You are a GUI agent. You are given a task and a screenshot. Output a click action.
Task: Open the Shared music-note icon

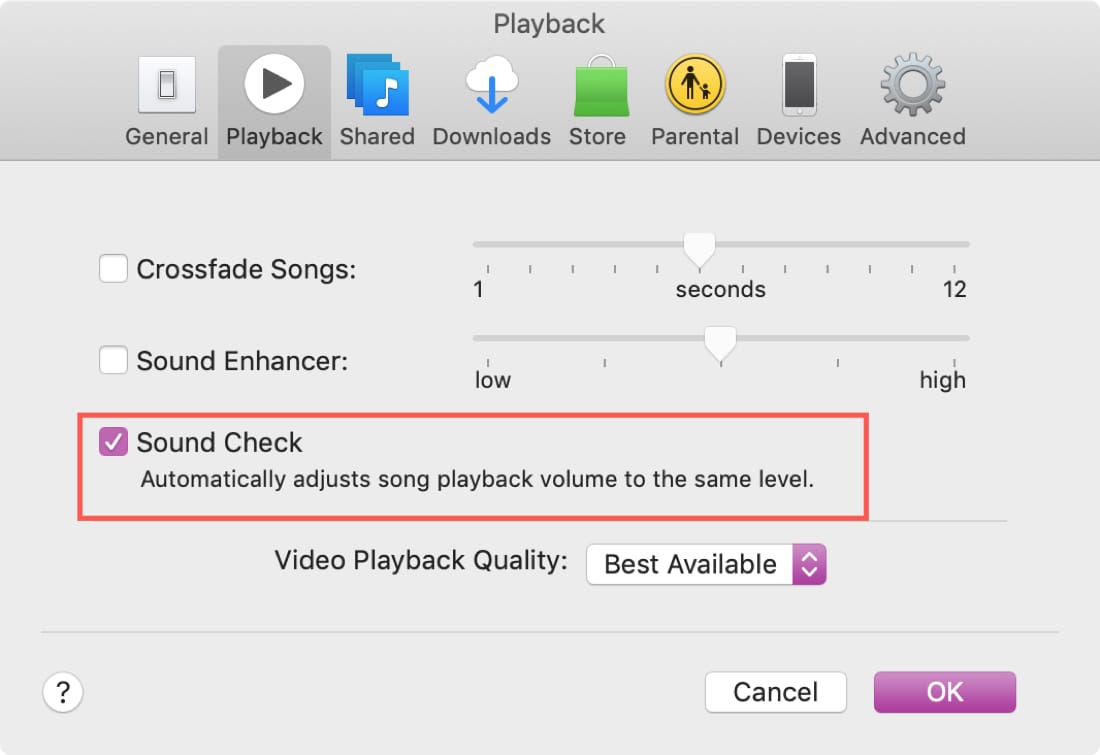pyautogui.click(x=377, y=85)
